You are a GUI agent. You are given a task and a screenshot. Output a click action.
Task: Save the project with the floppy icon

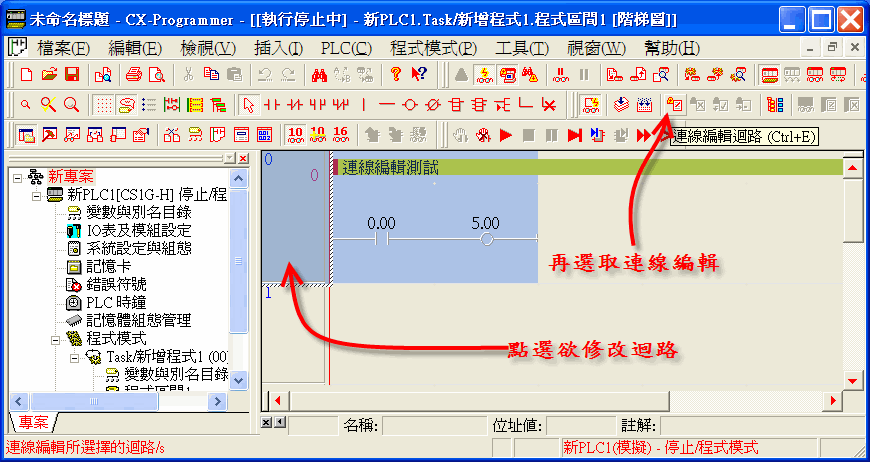72,74
